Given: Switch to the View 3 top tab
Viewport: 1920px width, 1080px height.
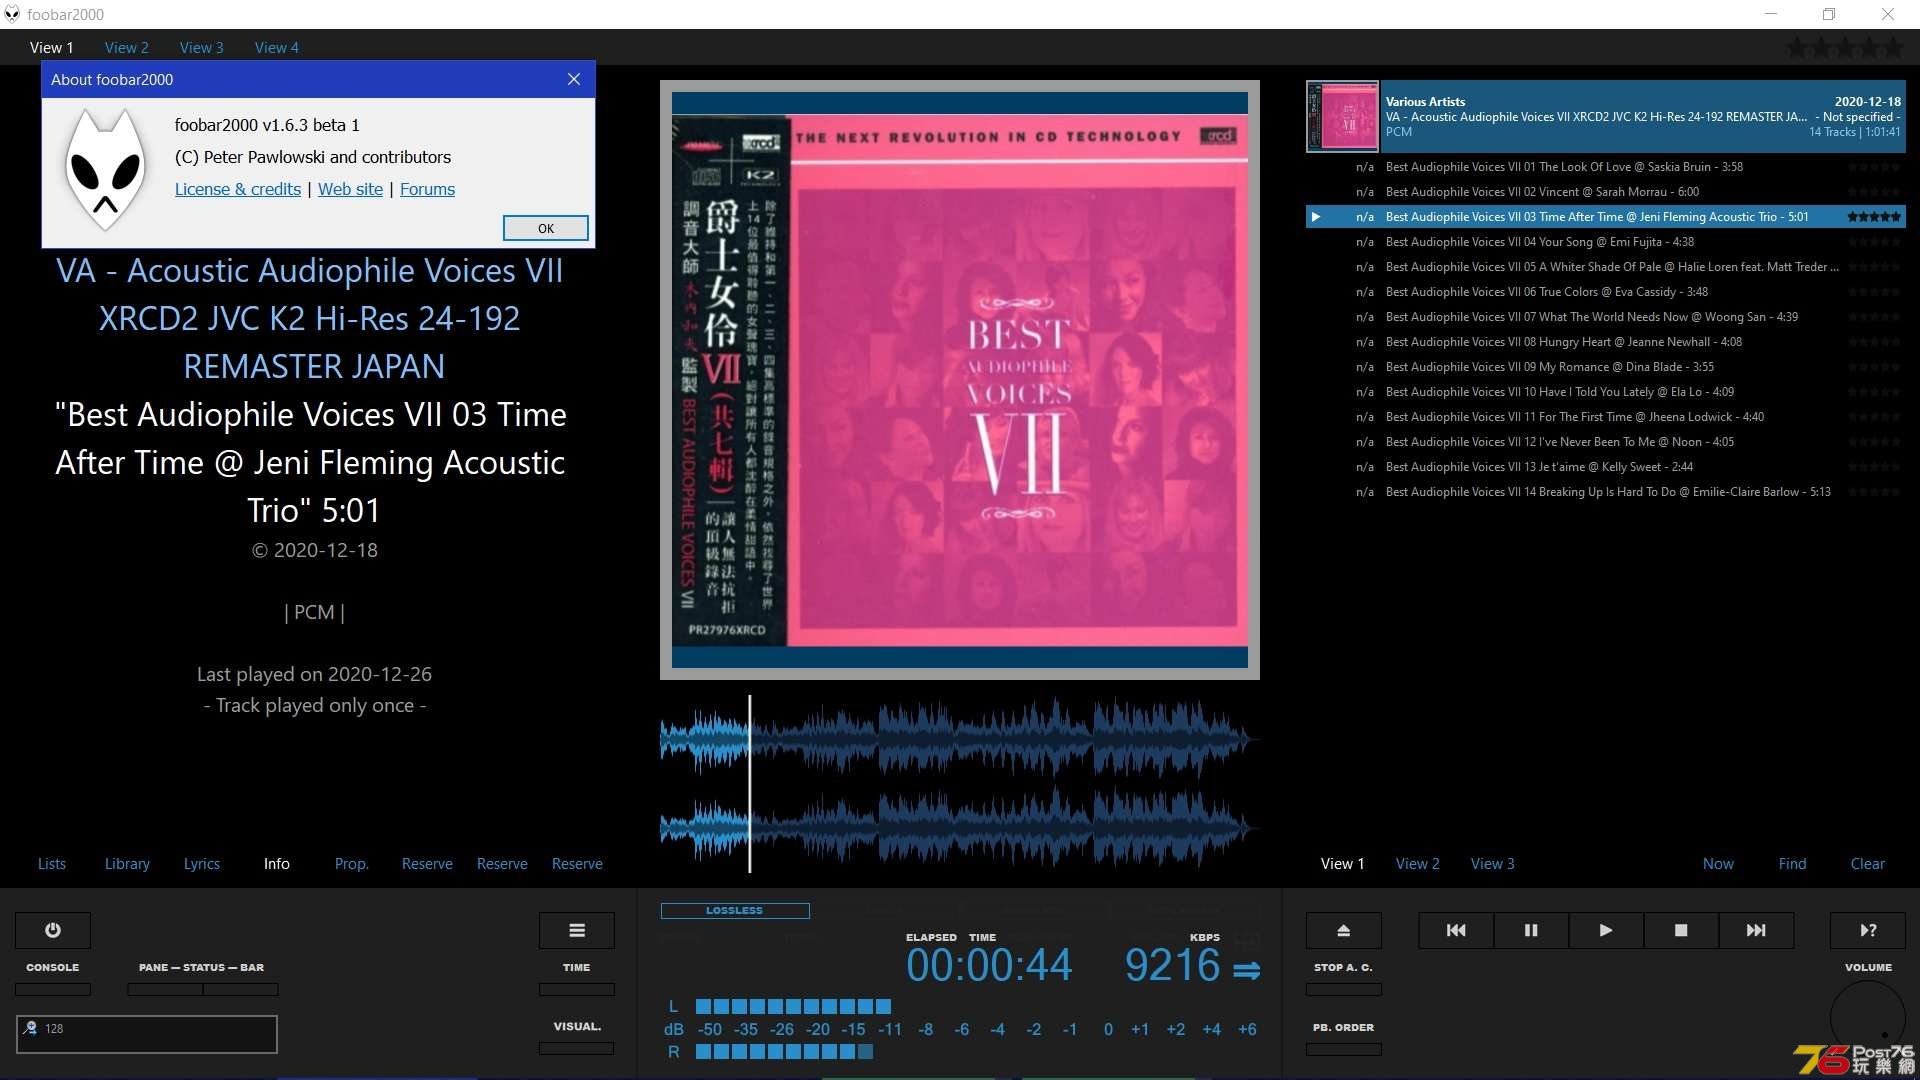Looking at the screenshot, I should [x=202, y=47].
